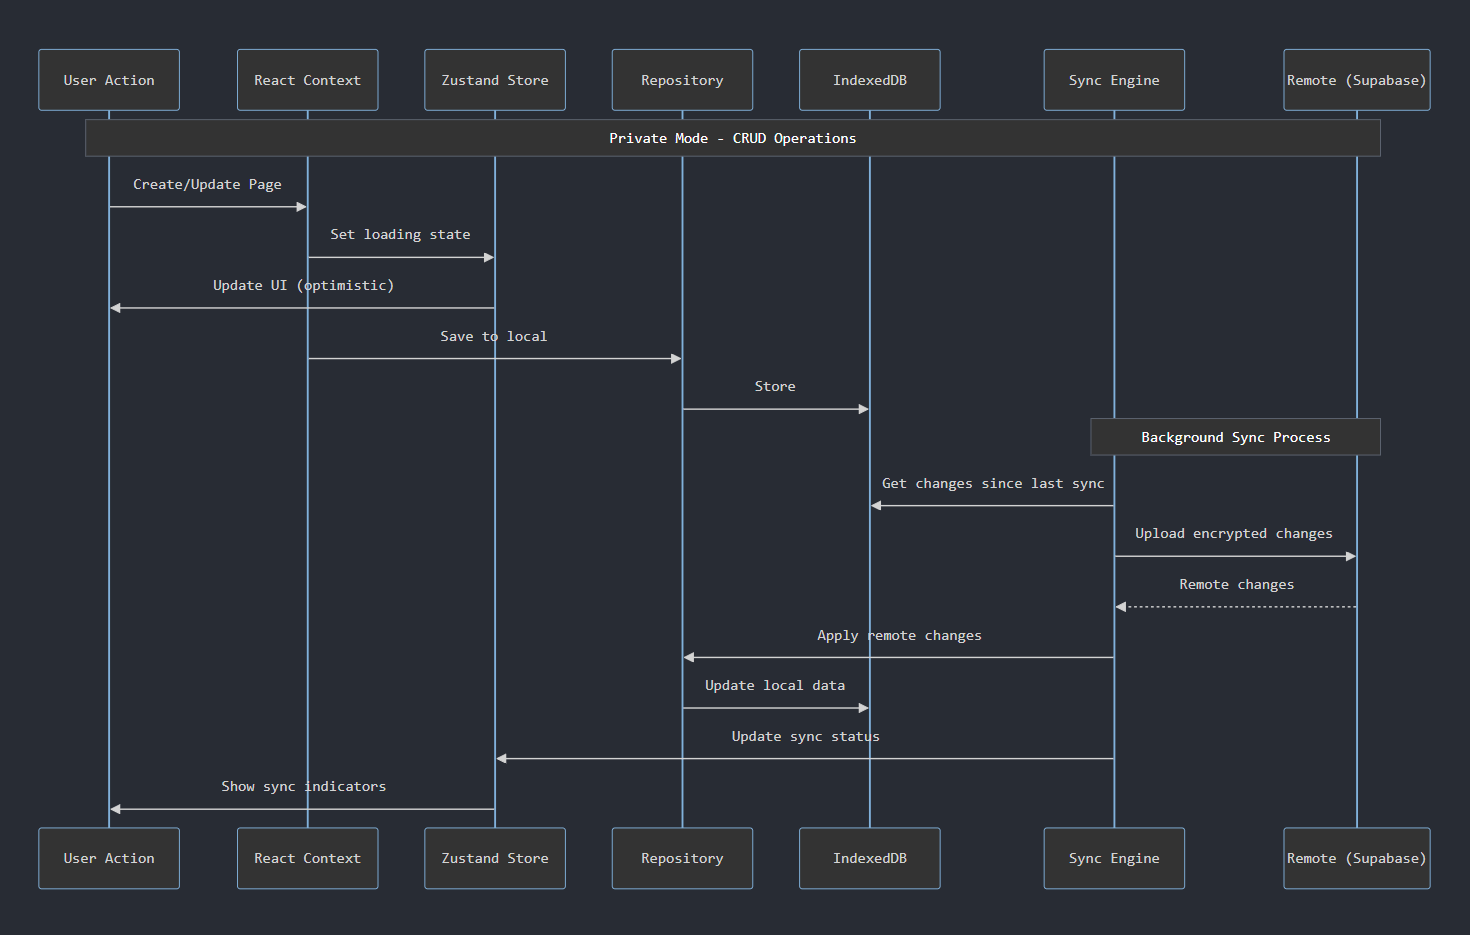
Task: Click the bottom Sync Engine participant box
Action: (1114, 858)
